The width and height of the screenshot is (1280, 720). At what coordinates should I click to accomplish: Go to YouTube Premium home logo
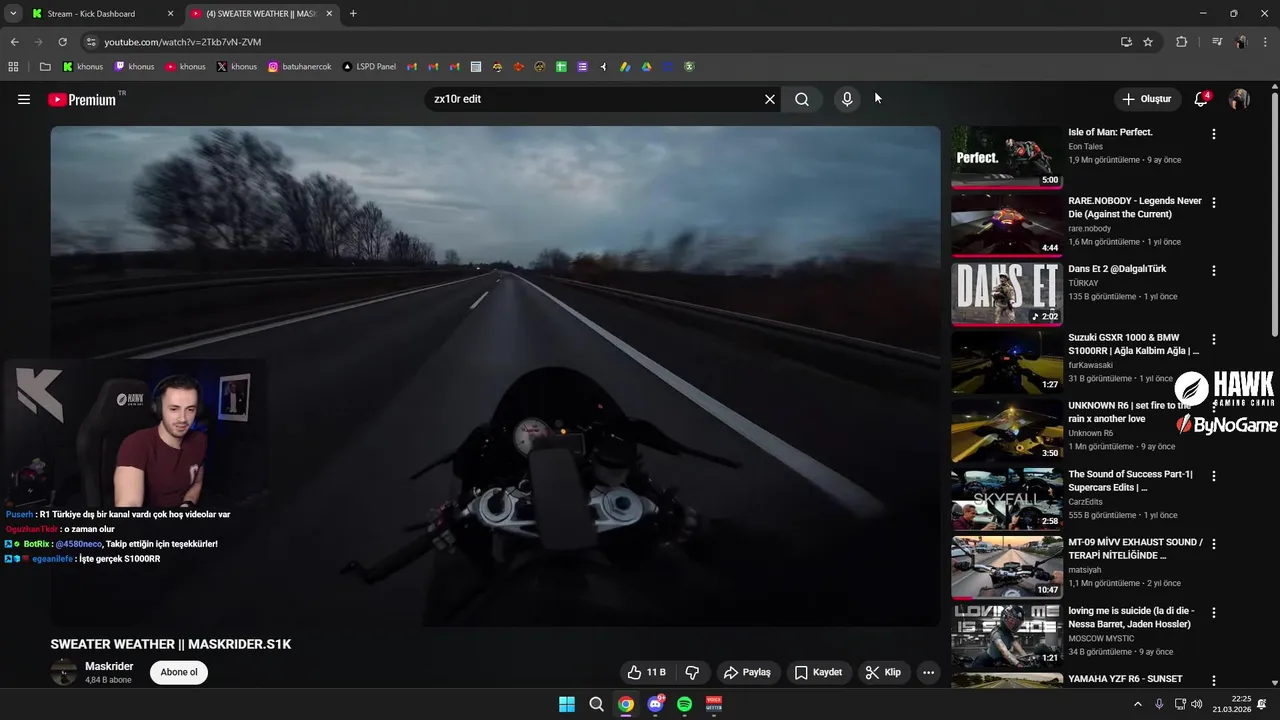(x=81, y=99)
